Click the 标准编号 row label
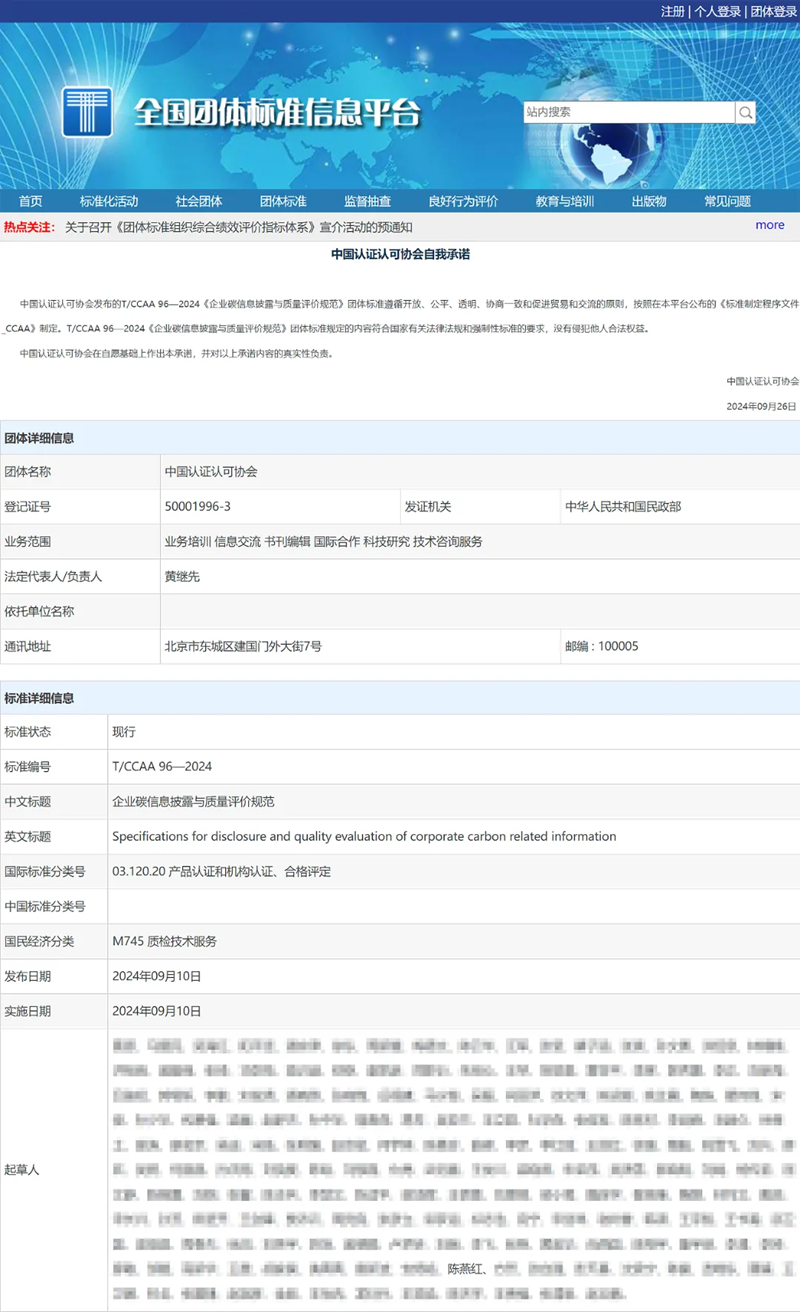The width and height of the screenshot is (800, 1312). point(27,767)
